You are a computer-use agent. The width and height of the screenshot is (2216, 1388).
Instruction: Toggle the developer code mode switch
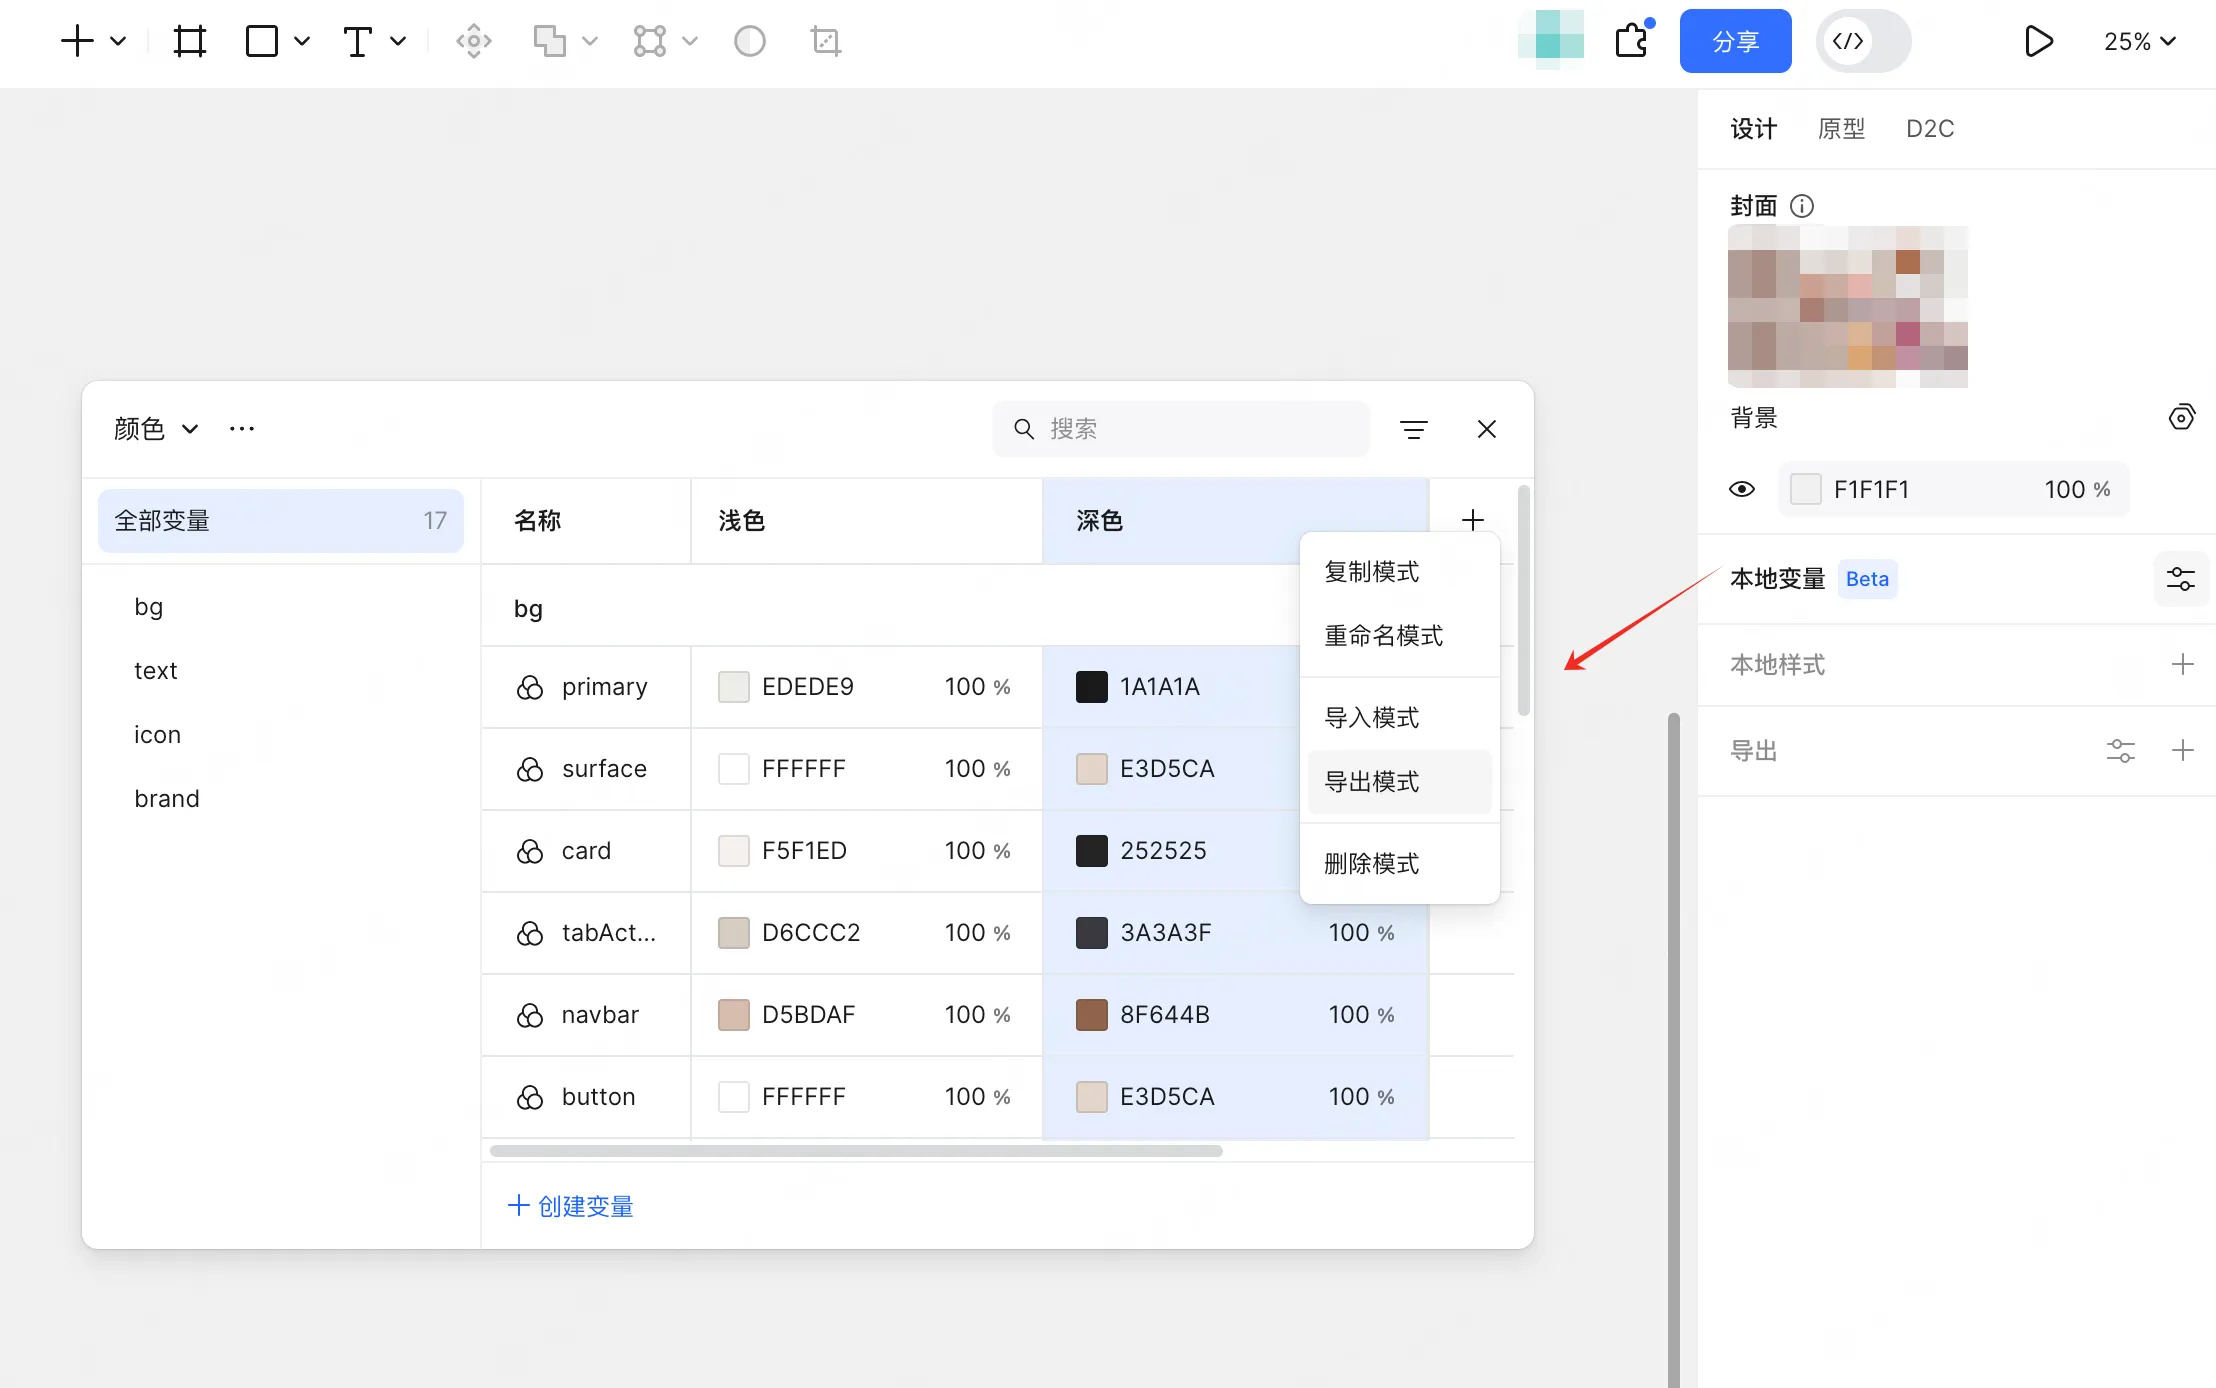1864,41
